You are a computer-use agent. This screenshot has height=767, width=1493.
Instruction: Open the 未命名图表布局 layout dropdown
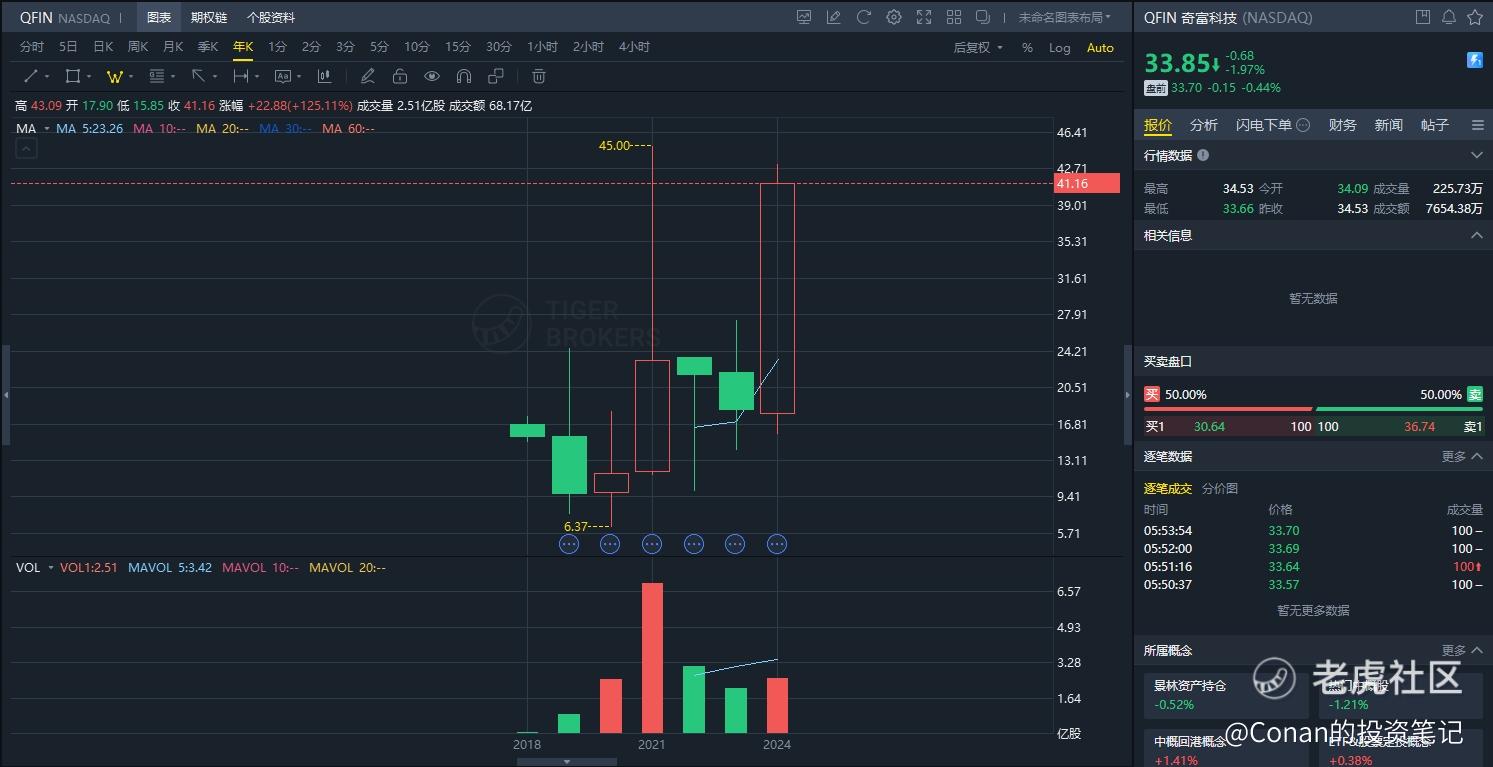[1065, 17]
